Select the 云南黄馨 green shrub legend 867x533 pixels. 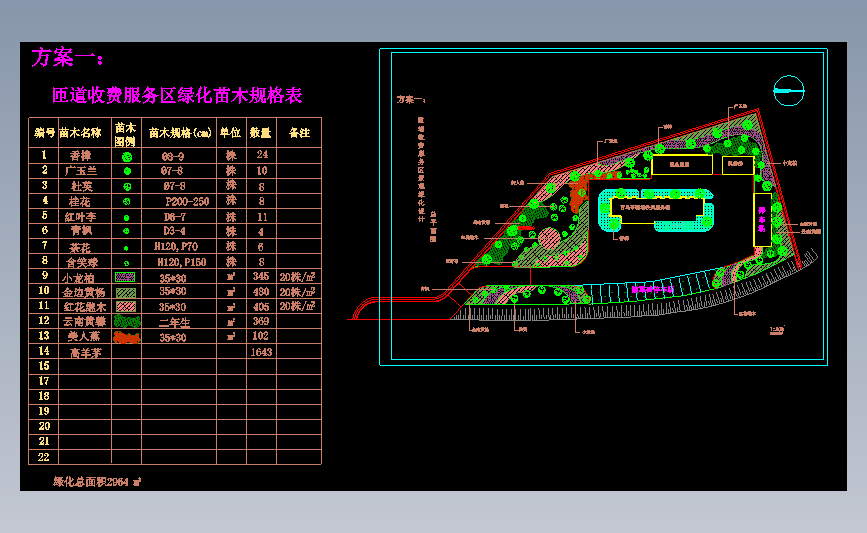point(127,321)
